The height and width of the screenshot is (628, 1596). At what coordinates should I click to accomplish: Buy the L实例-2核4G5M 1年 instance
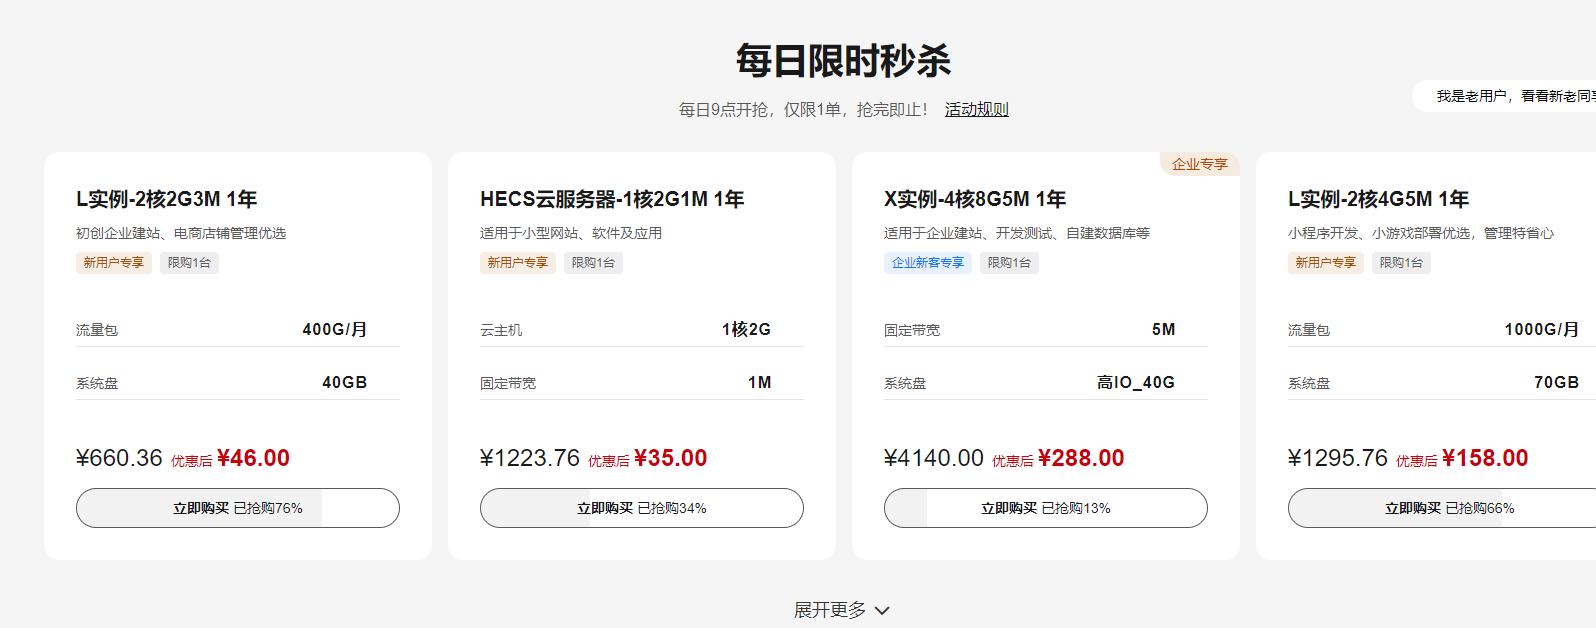pos(1449,508)
